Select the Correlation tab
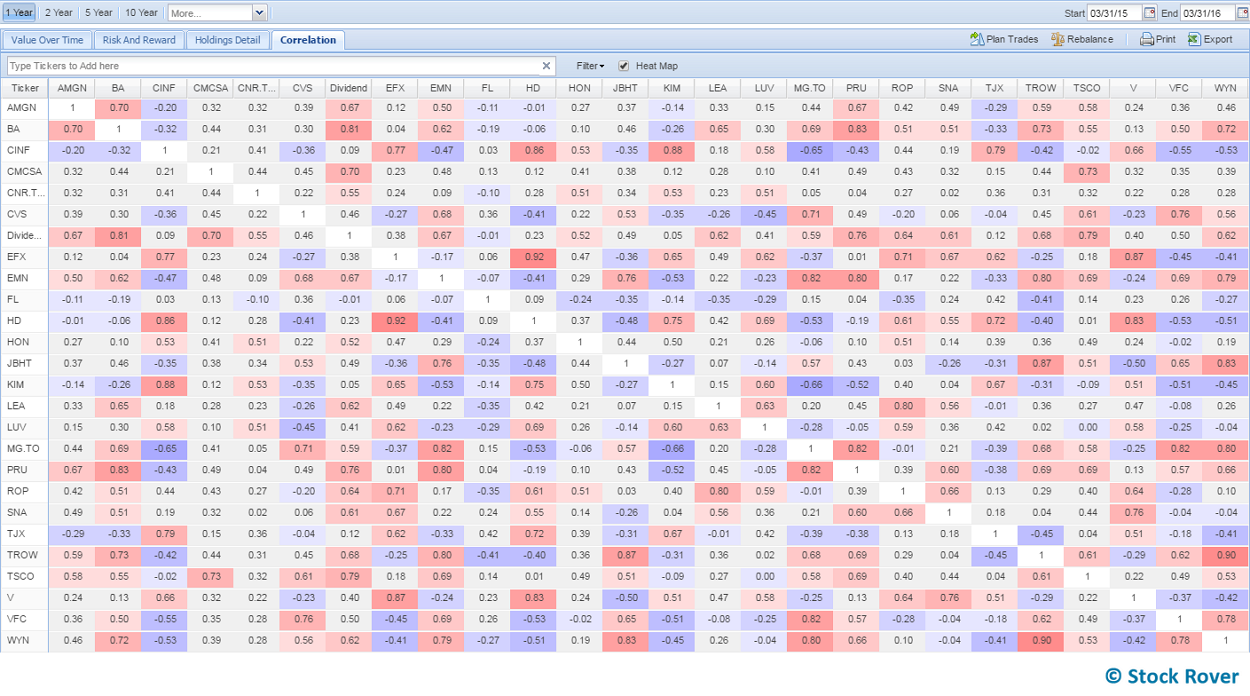 click(308, 40)
